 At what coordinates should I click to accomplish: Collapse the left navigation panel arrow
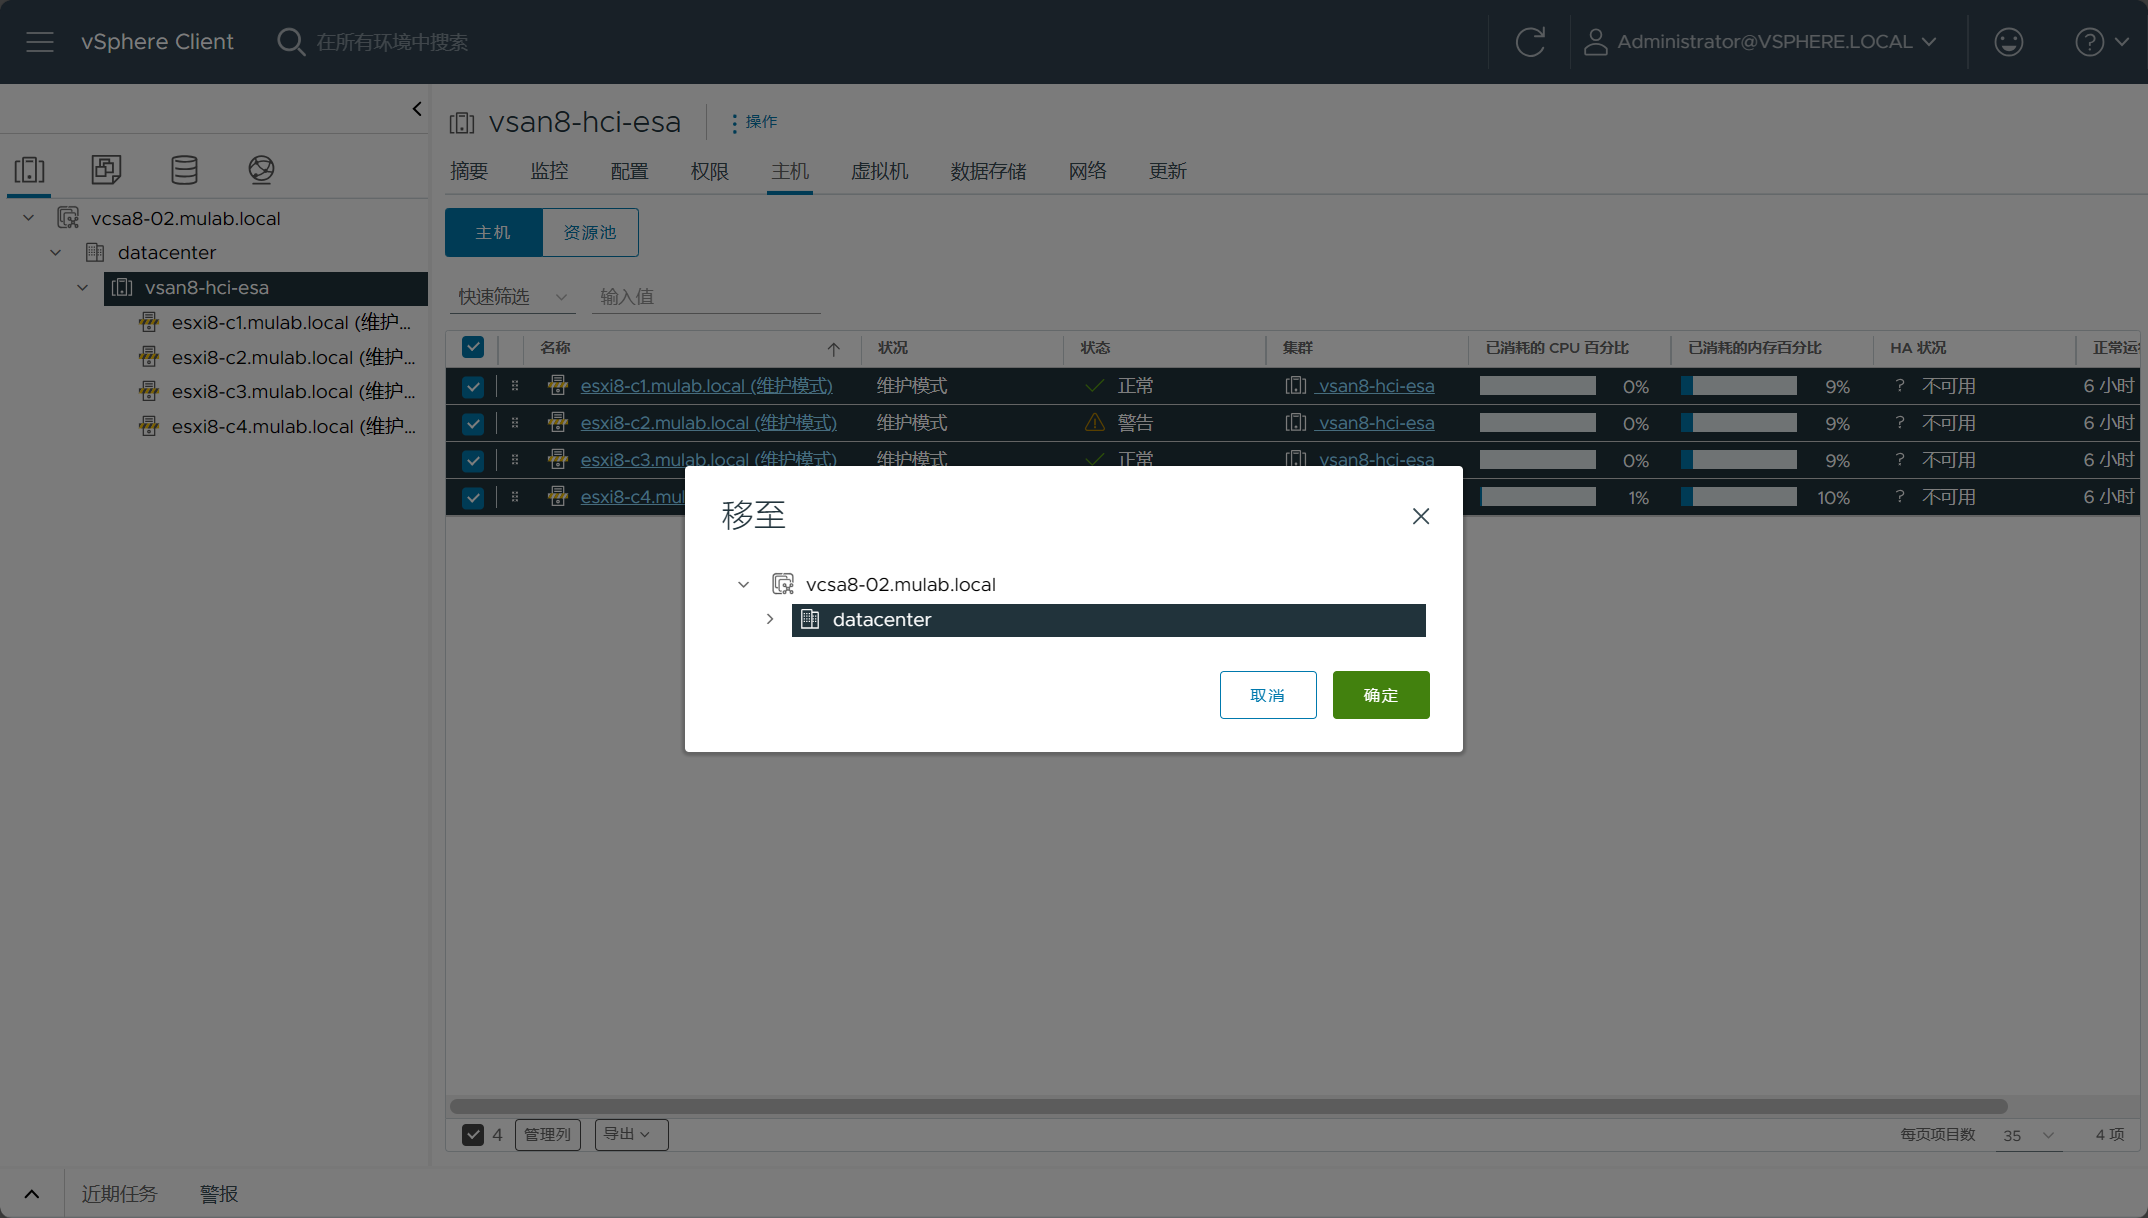[417, 109]
